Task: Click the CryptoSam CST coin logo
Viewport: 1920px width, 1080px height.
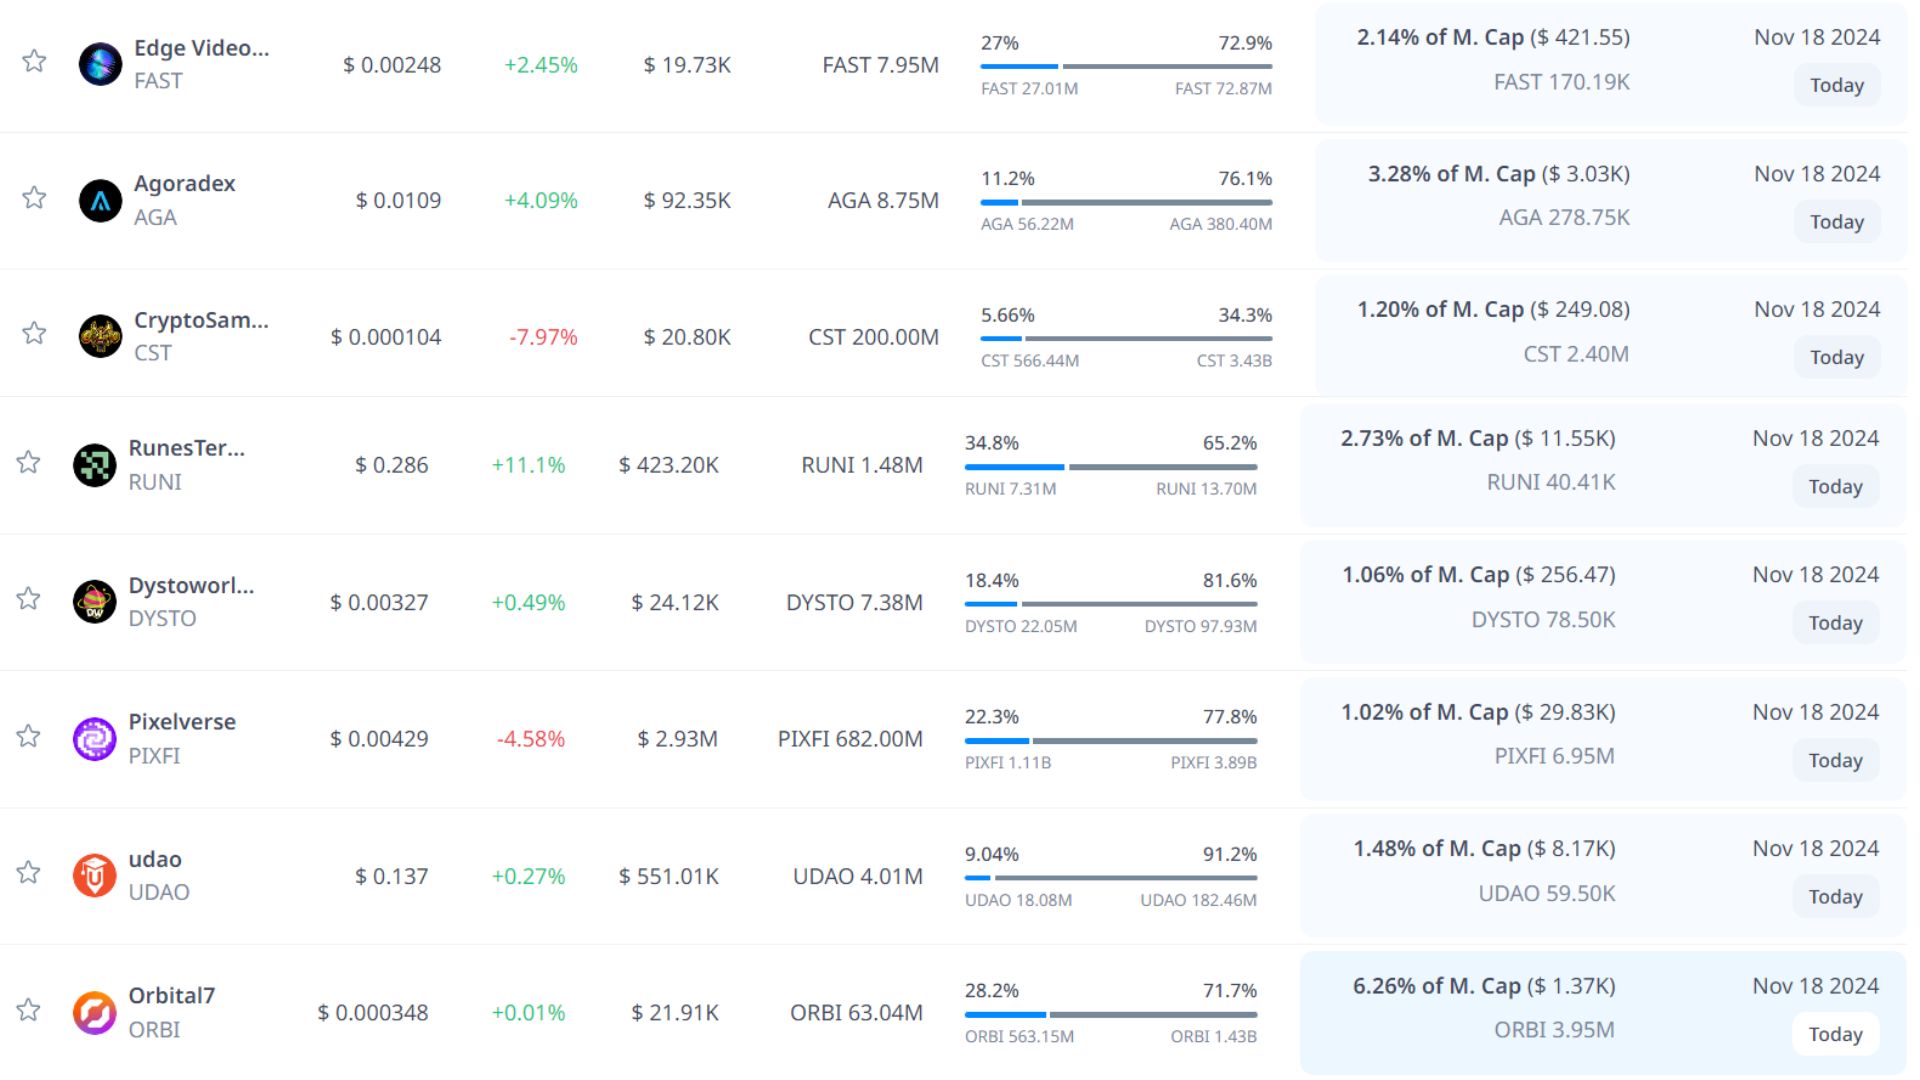Action: (x=100, y=336)
